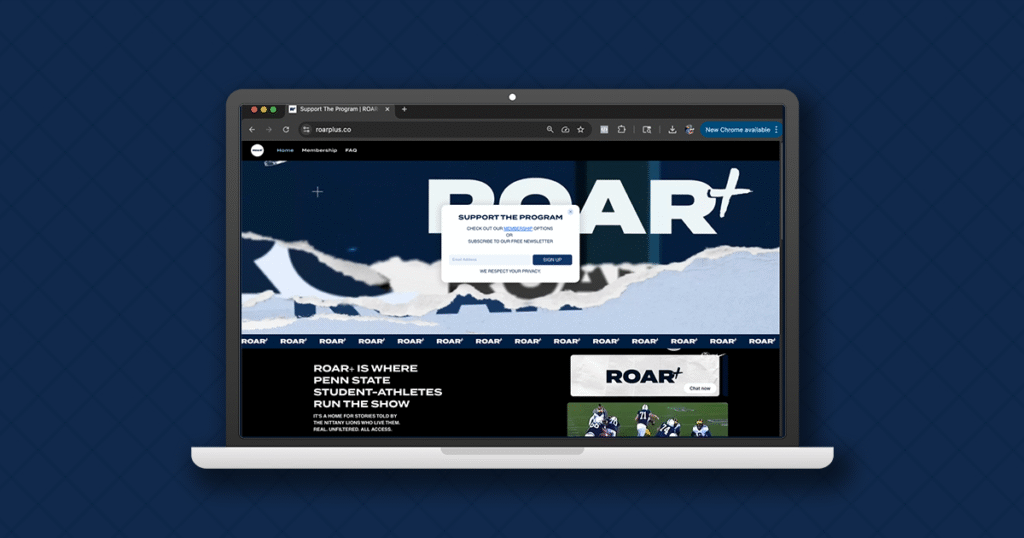The width and height of the screenshot is (1024, 538).
Task: Bookmark this page with the star icon
Action: [x=581, y=129]
